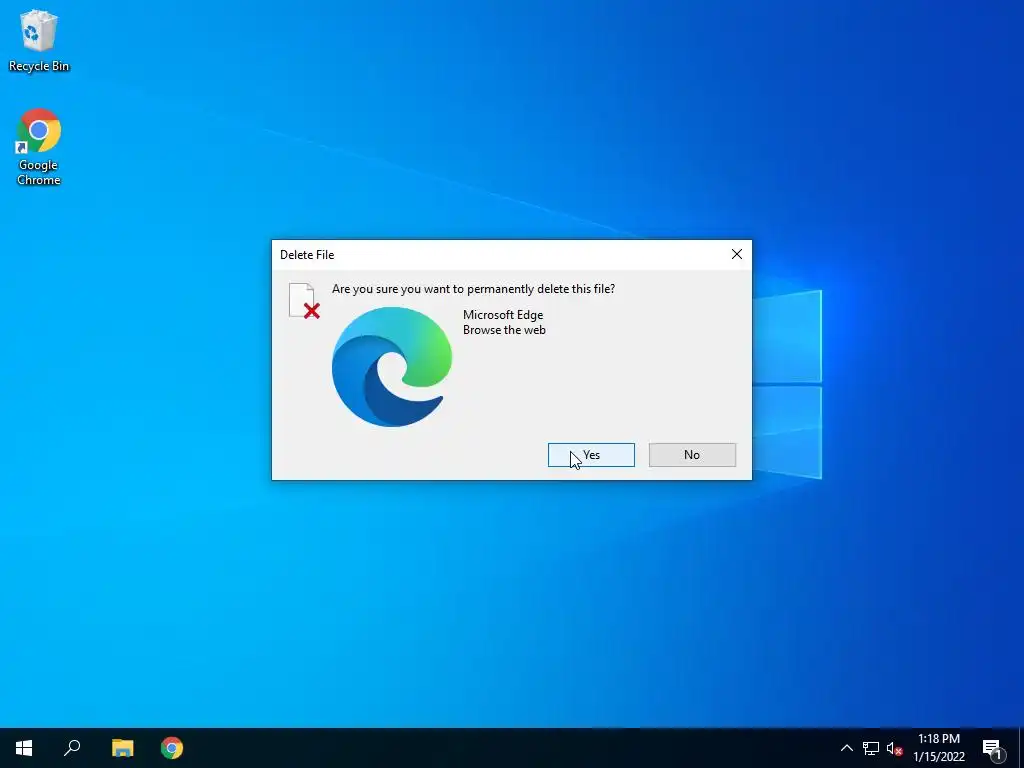Image resolution: width=1024 pixels, height=768 pixels.
Task: Open the Action Center notifications icon
Action: [993, 748]
